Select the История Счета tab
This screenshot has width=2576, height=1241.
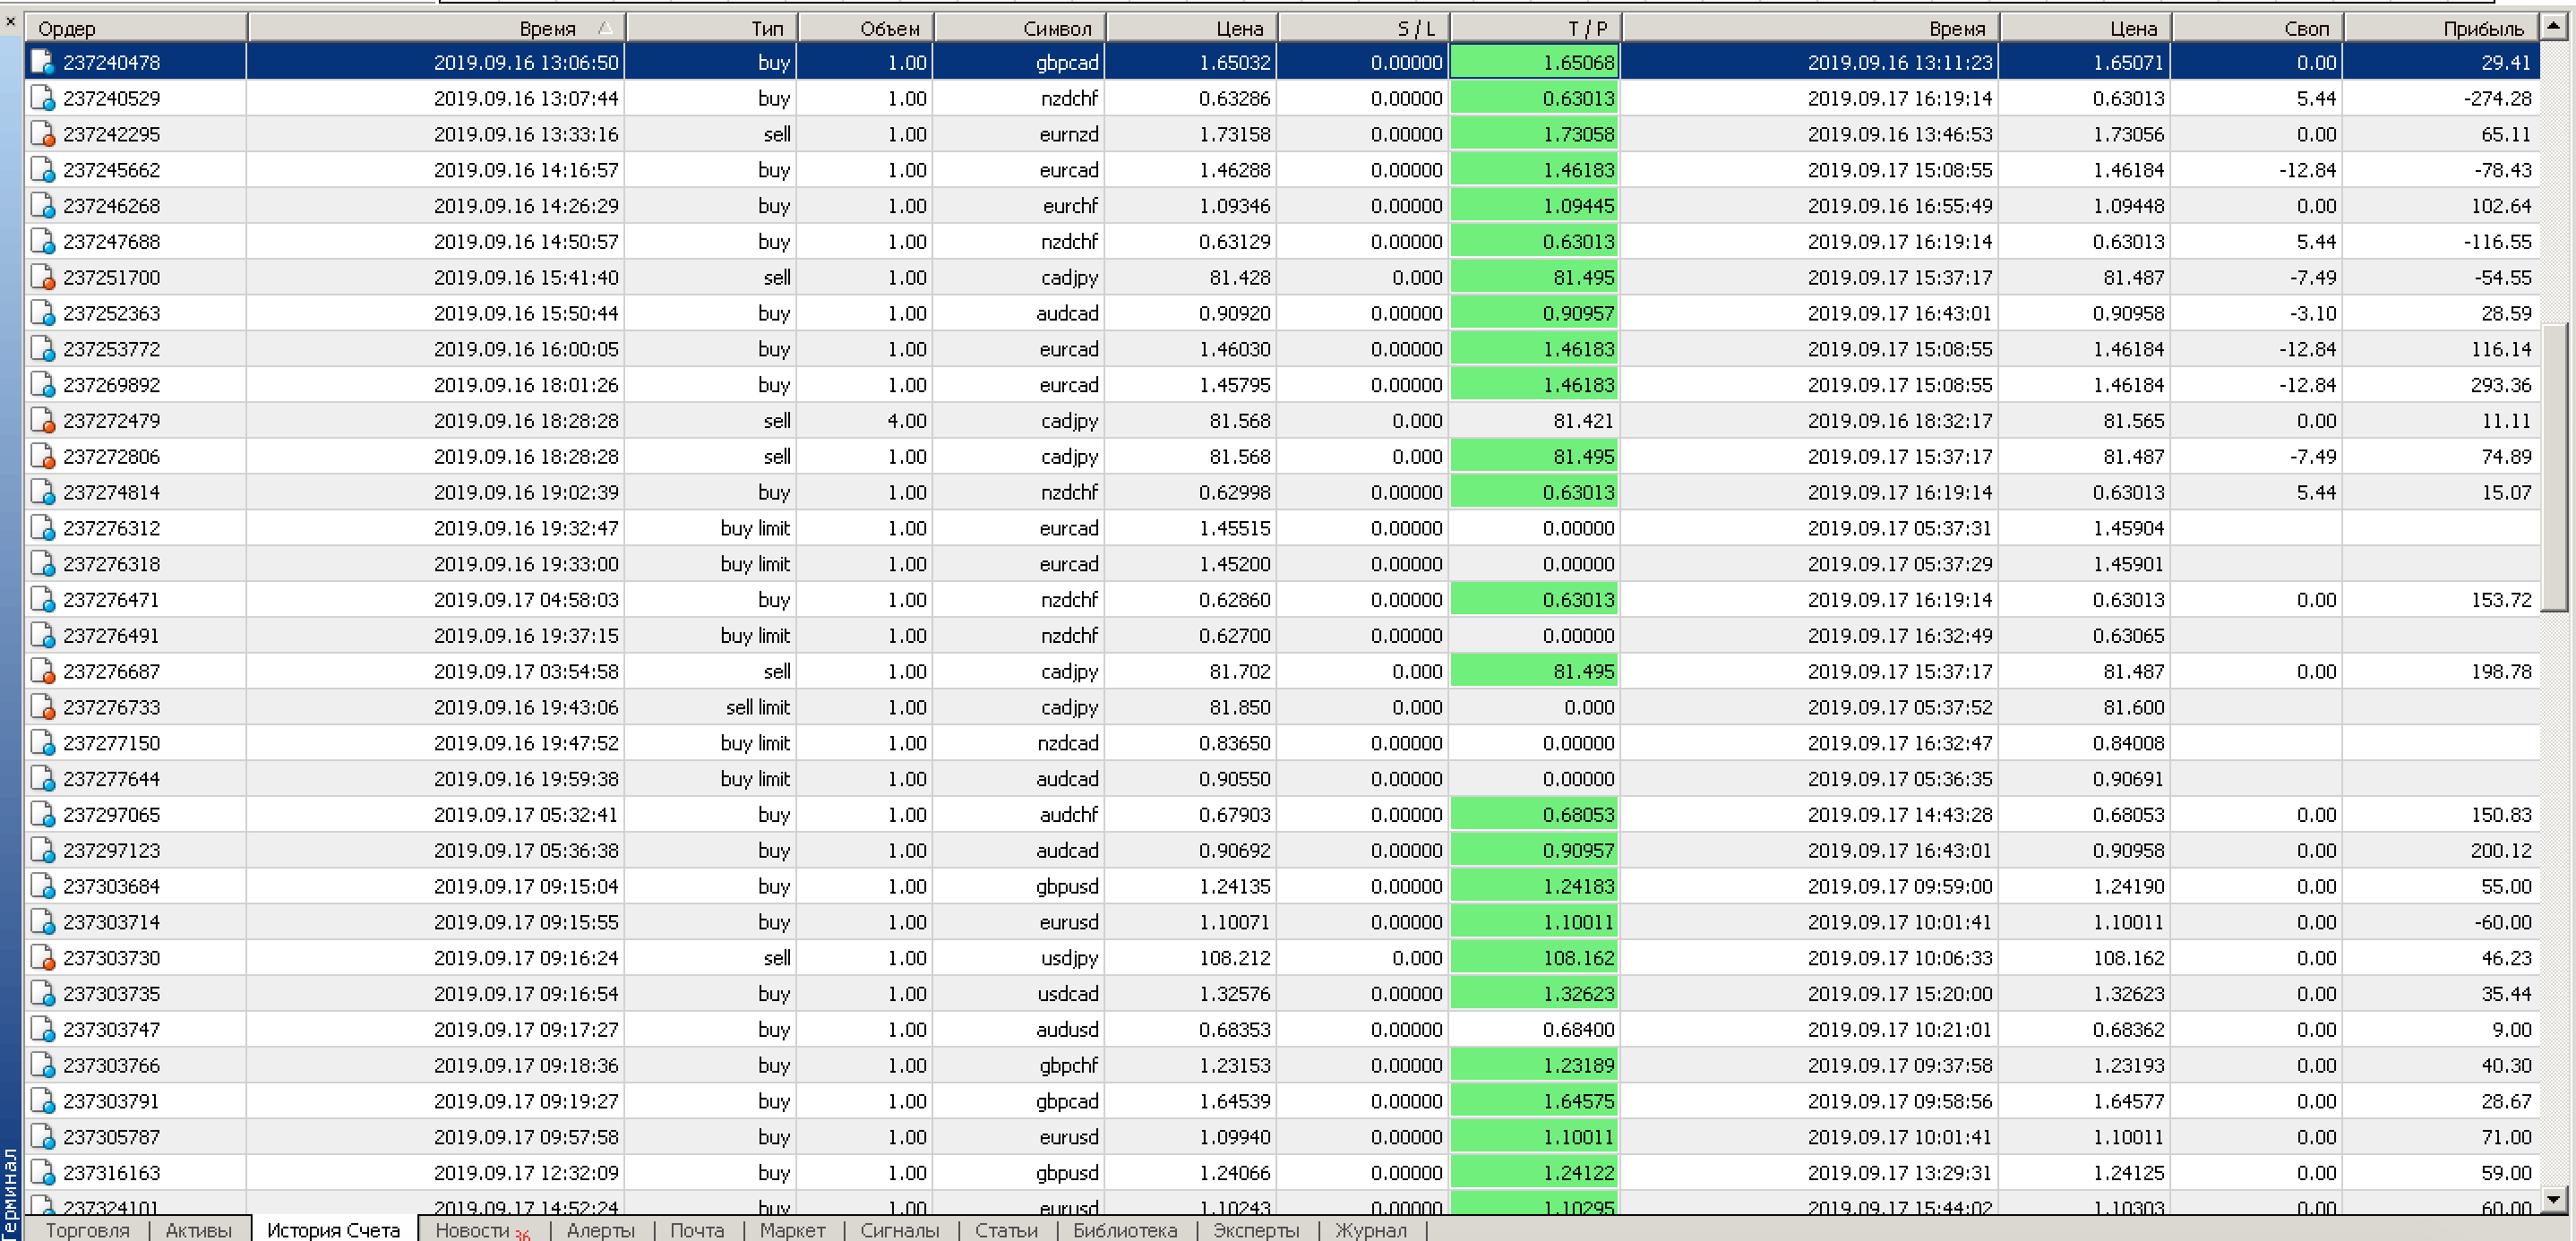(x=333, y=1229)
